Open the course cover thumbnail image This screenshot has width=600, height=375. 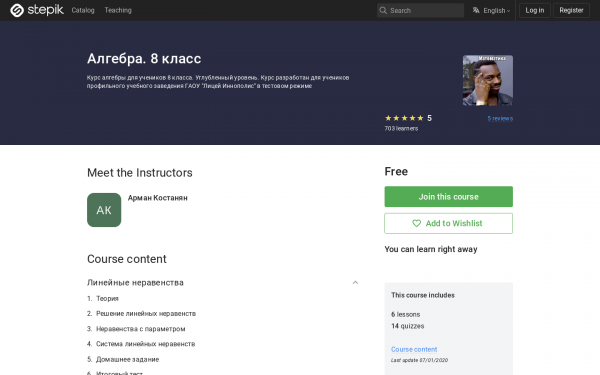coord(488,80)
